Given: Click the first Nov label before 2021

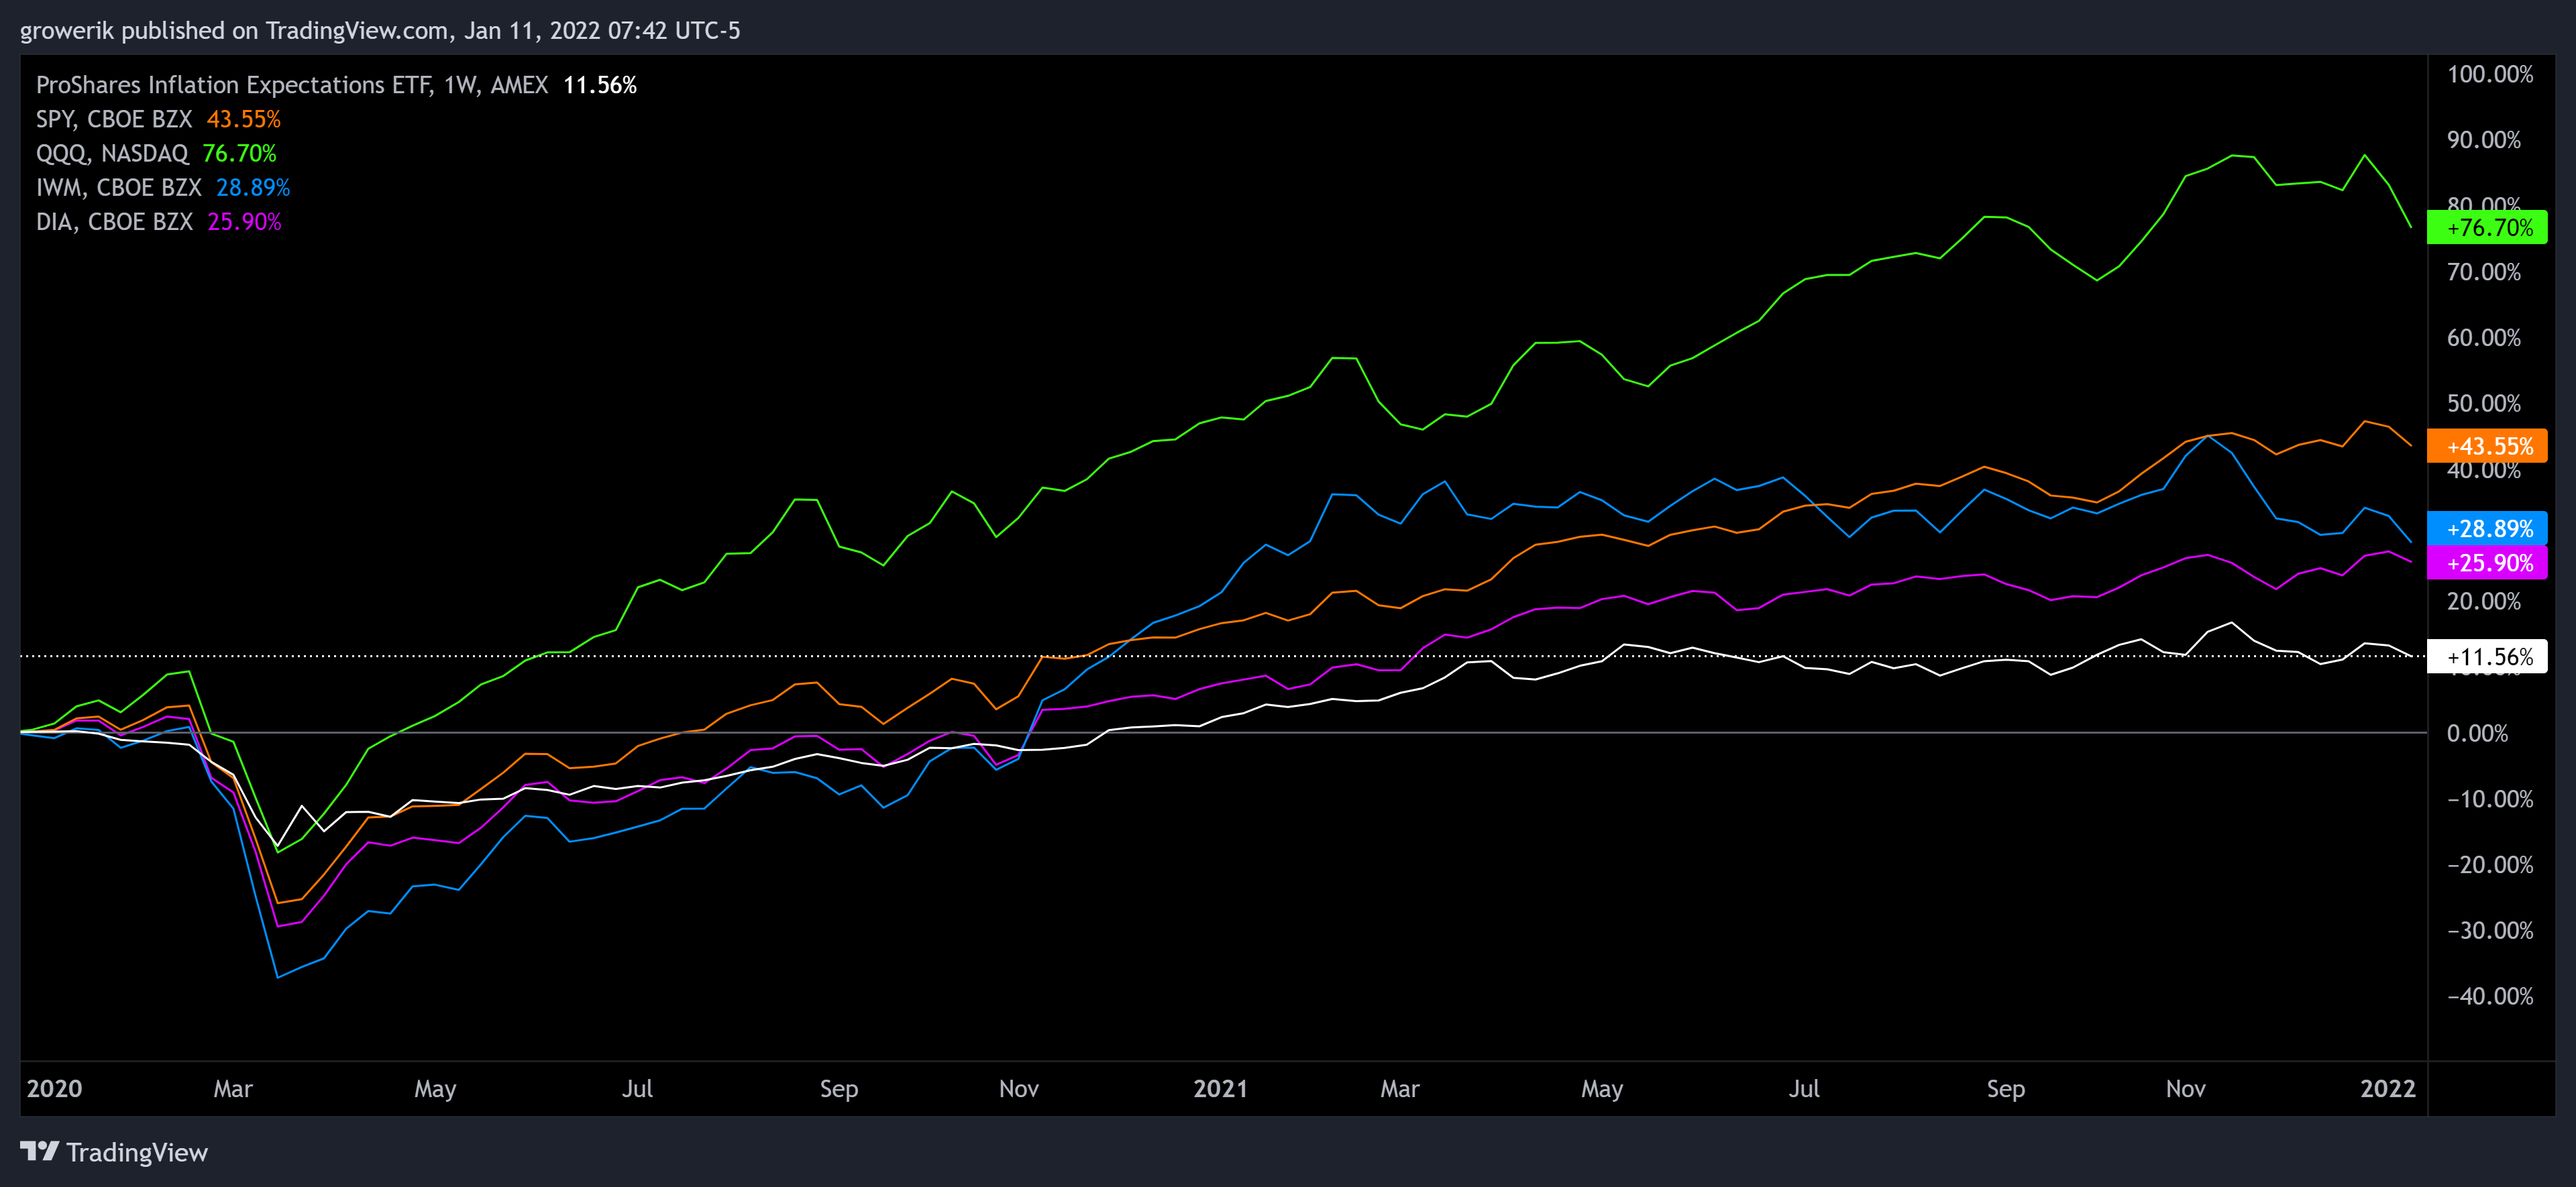Looking at the screenshot, I should click(1019, 1088).
